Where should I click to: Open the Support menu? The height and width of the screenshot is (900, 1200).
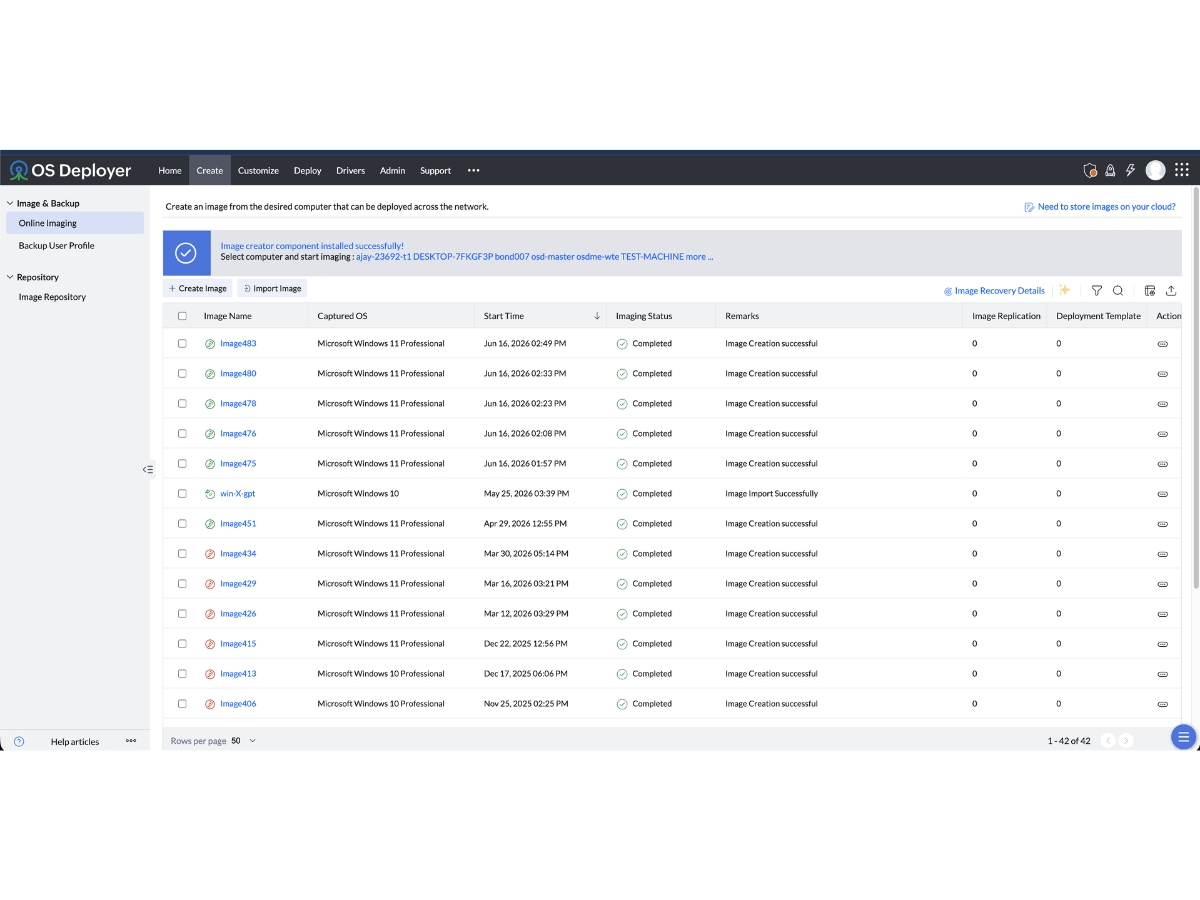pos(435,170)
